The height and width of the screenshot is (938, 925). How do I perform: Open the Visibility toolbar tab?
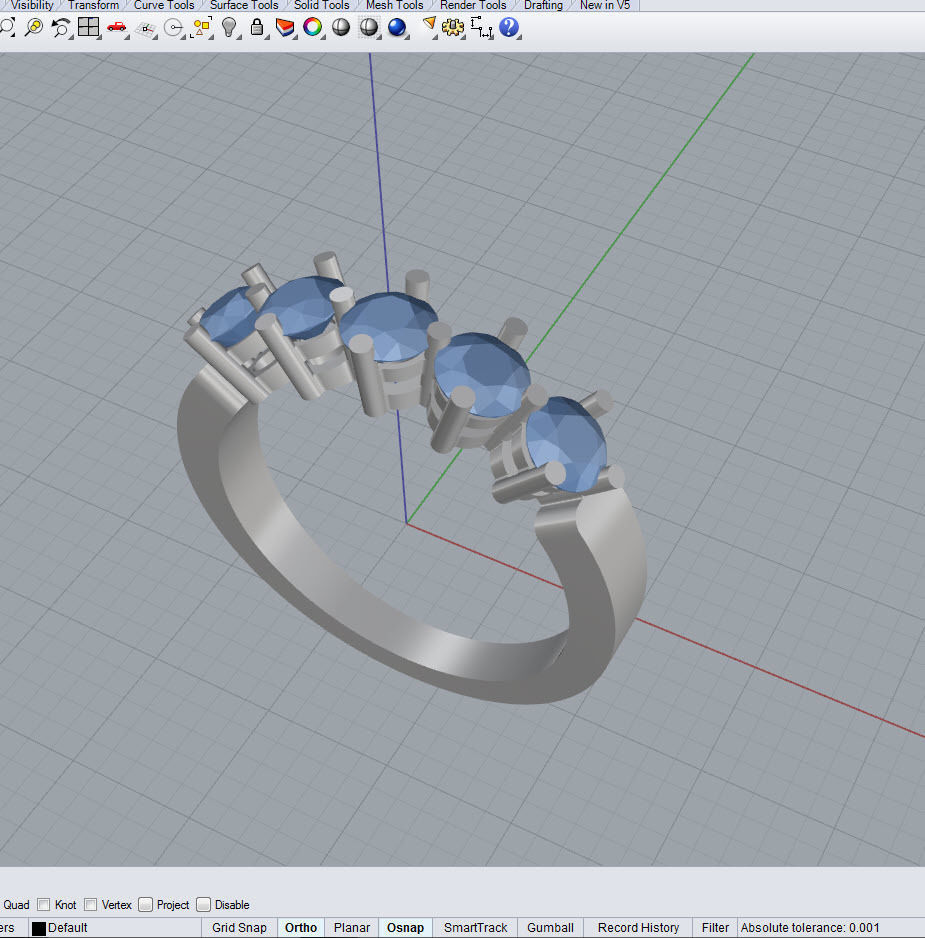pyautogui.click(x=32, y=5)
